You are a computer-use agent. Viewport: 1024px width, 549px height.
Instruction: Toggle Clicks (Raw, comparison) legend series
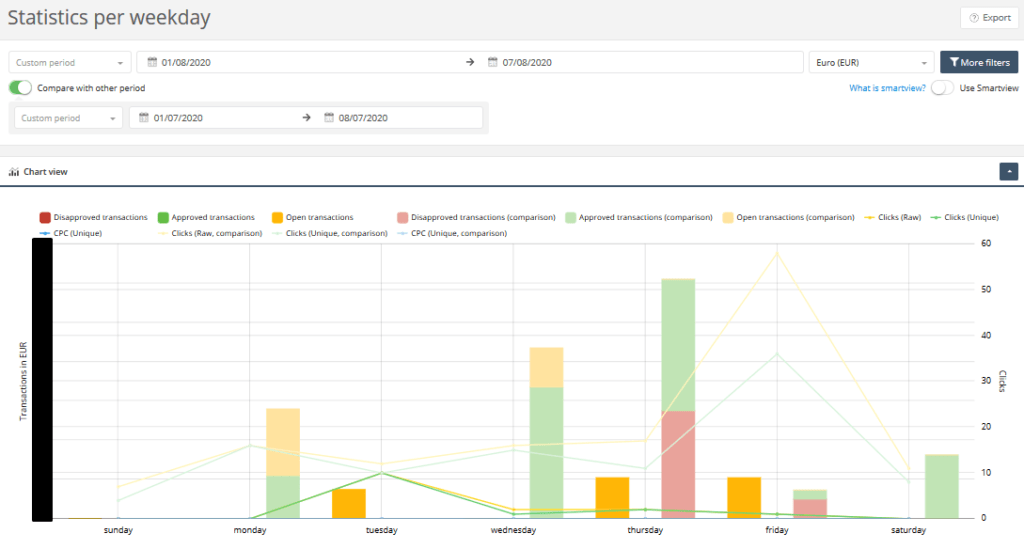point(210,233)
